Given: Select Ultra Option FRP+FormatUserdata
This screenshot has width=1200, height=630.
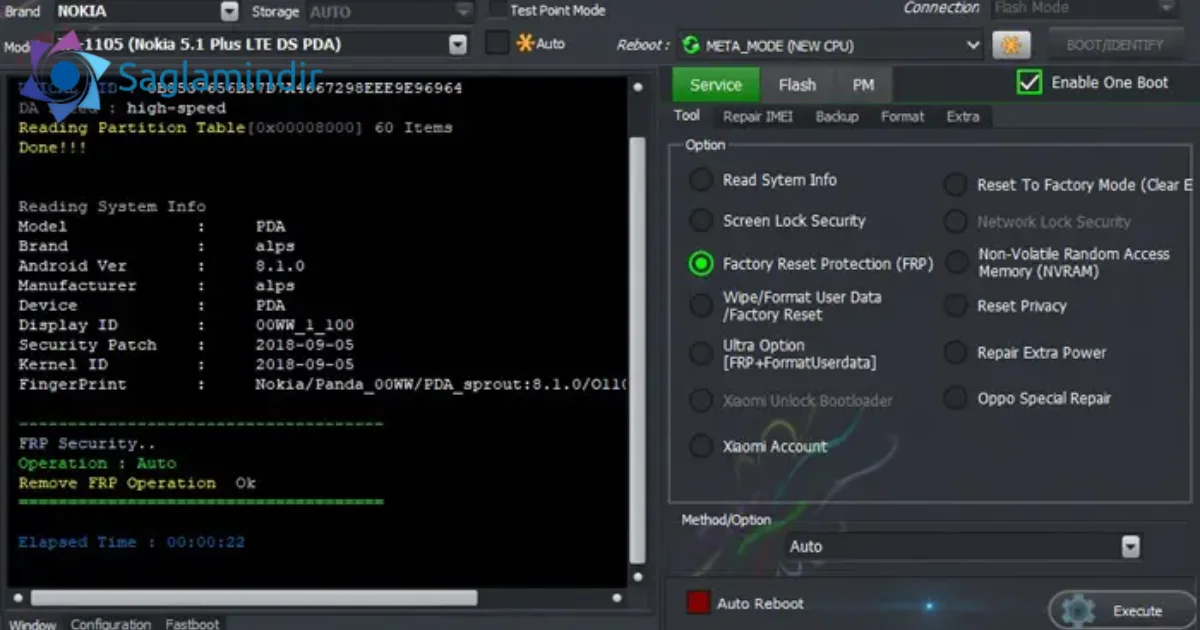Looking at the screenshot, I should [x=701, y=353].
